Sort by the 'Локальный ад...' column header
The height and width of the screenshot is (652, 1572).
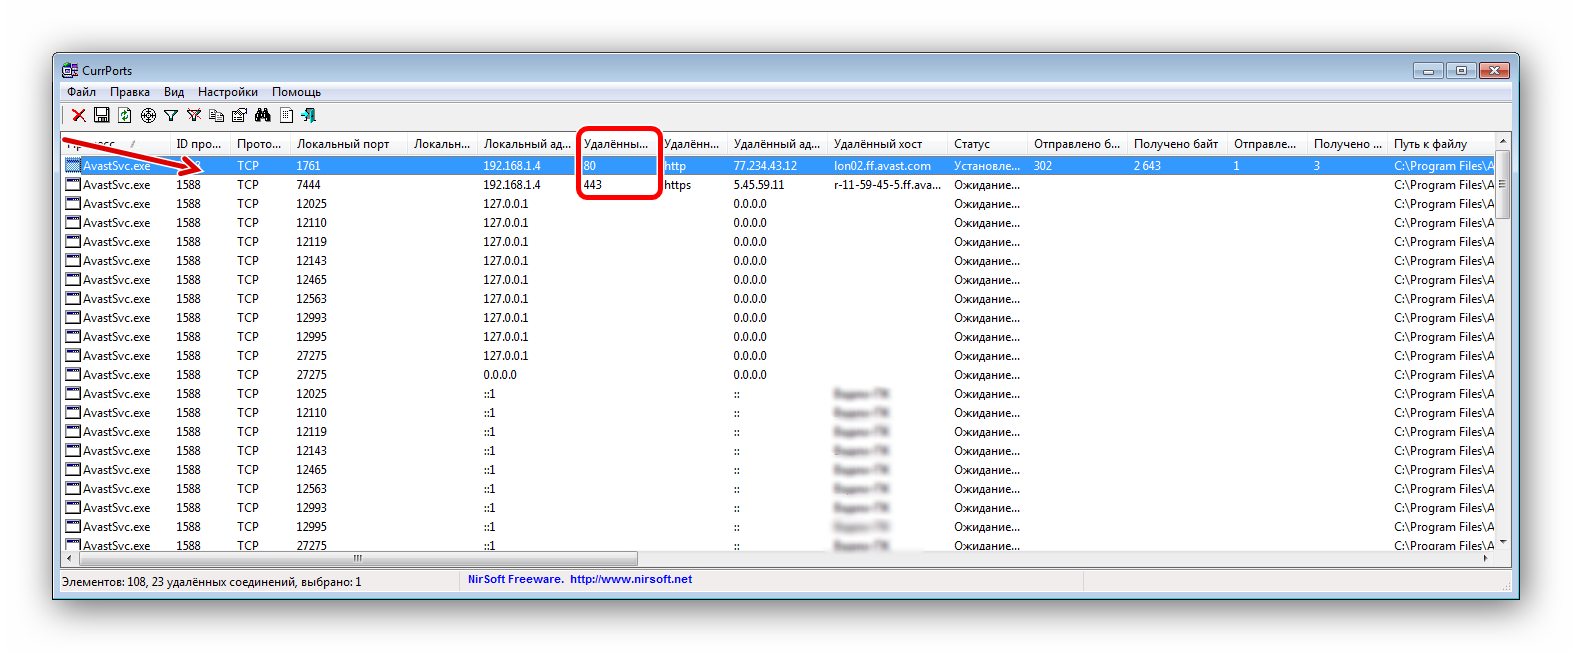(x=527, y=144)
